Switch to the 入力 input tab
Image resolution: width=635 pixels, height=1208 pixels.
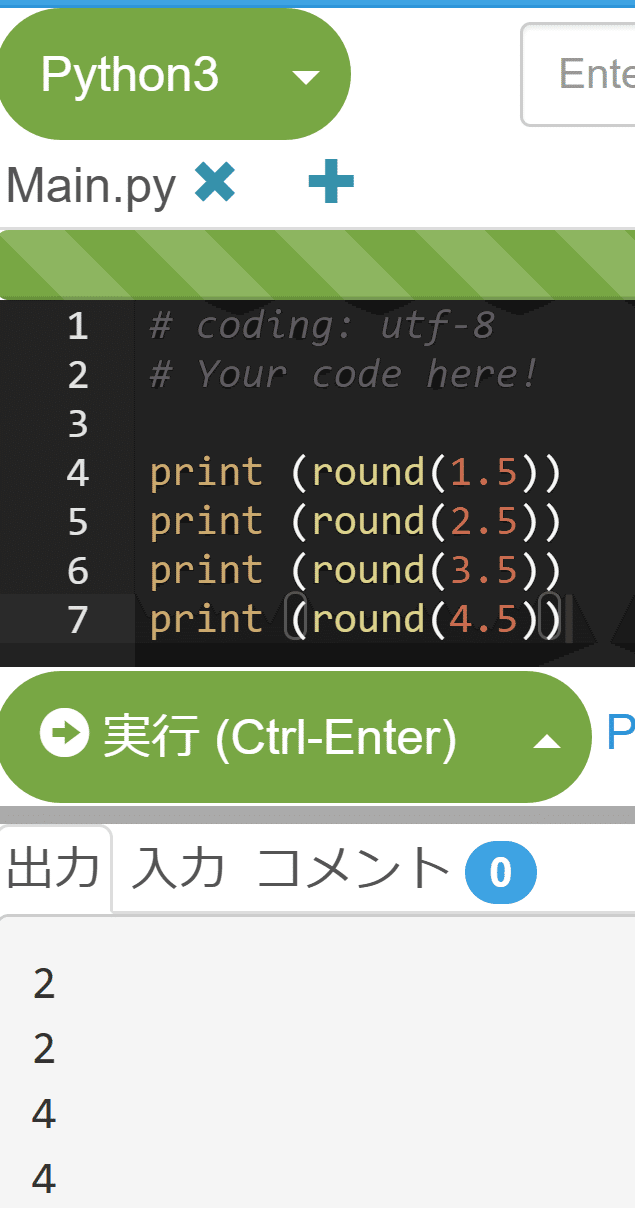tap(178, 870)
